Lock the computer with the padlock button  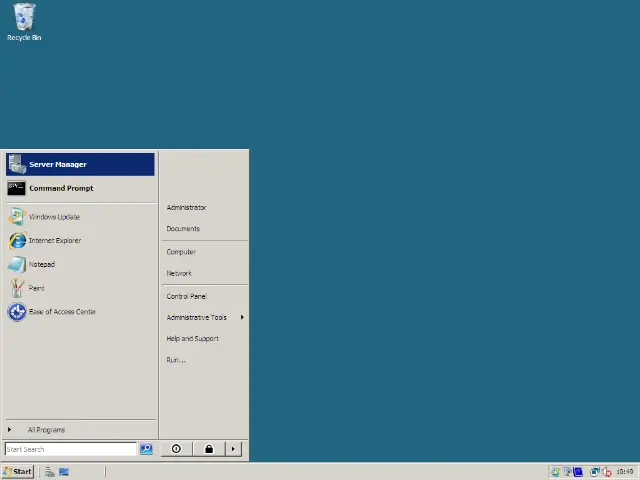click(209, 449)
